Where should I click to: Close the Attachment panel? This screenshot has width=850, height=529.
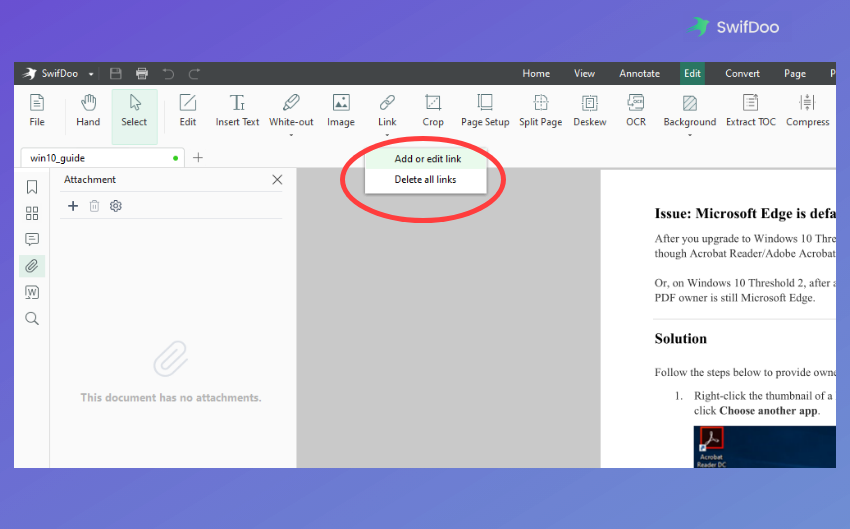pyautogui.click(x=277, y=179)
